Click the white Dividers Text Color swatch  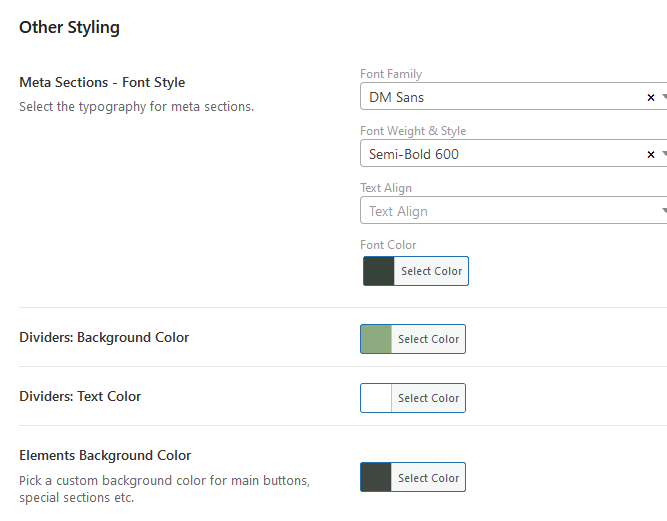(376, 398)
